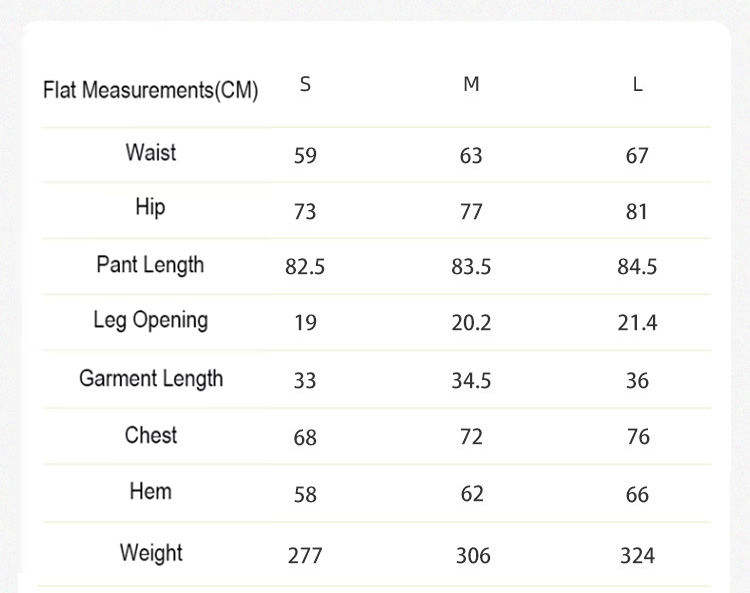Select the Weight row label
The width and height of the screenshot is (750, 593).
click(x=151, y=552)
